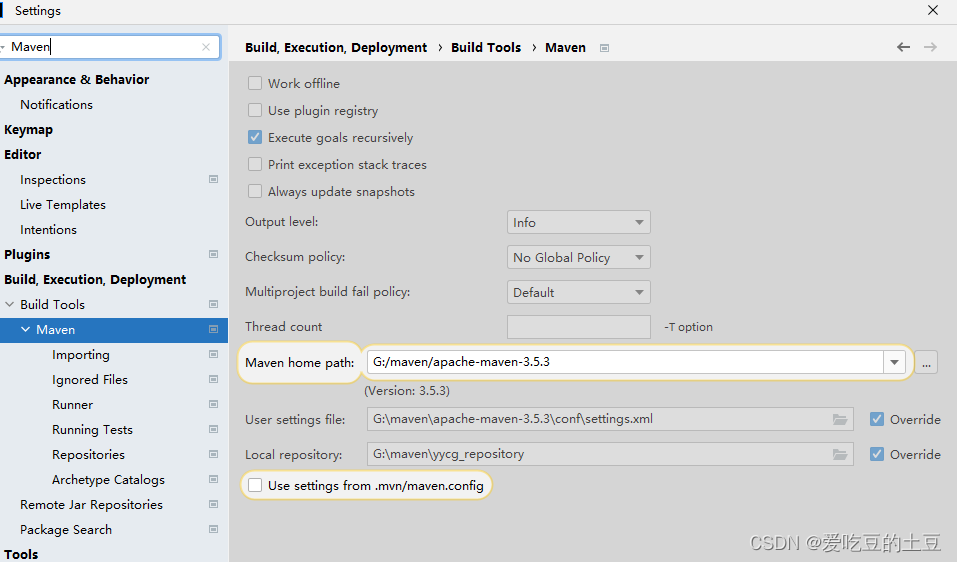Screen dimensions: 957x562
Task: Open Maven home path dropdown arrow
Action: pyautogui.click(x=894, y=362)
